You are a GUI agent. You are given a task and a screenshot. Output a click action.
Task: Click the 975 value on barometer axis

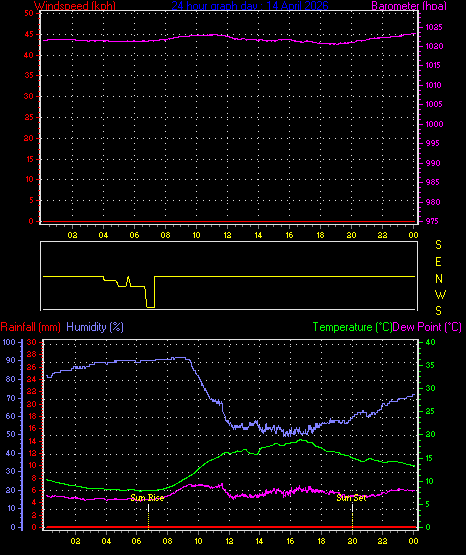pos(432,221)
